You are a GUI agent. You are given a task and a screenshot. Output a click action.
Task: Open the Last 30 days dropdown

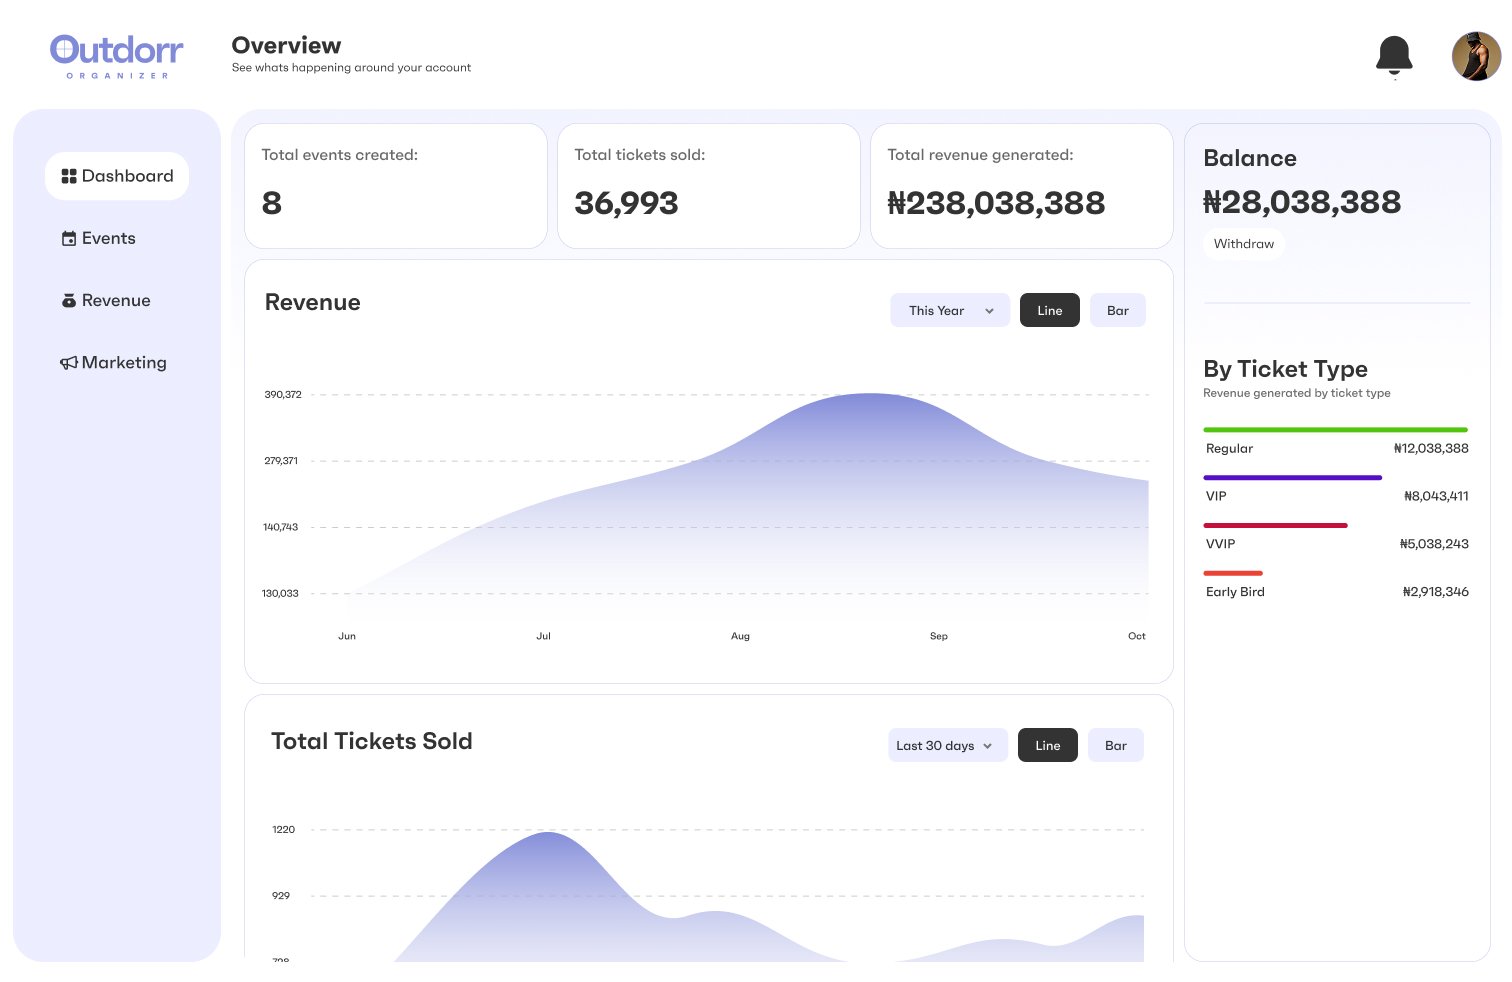[x=947, y=745]
